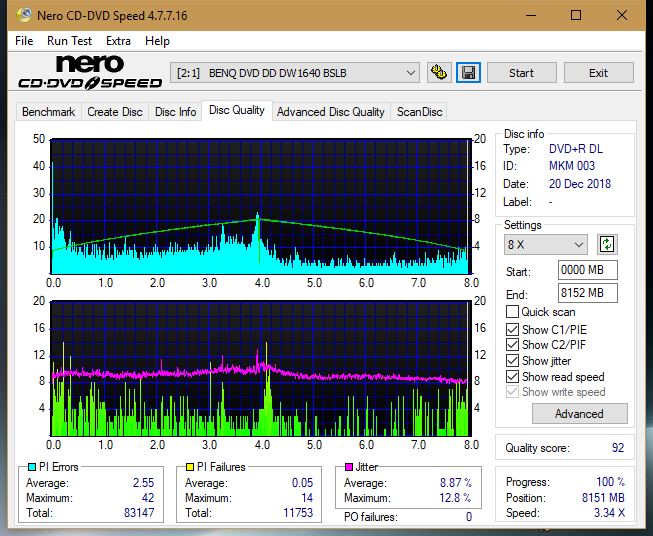Click the Speed value 3.34 X

(x=609, y=513)
